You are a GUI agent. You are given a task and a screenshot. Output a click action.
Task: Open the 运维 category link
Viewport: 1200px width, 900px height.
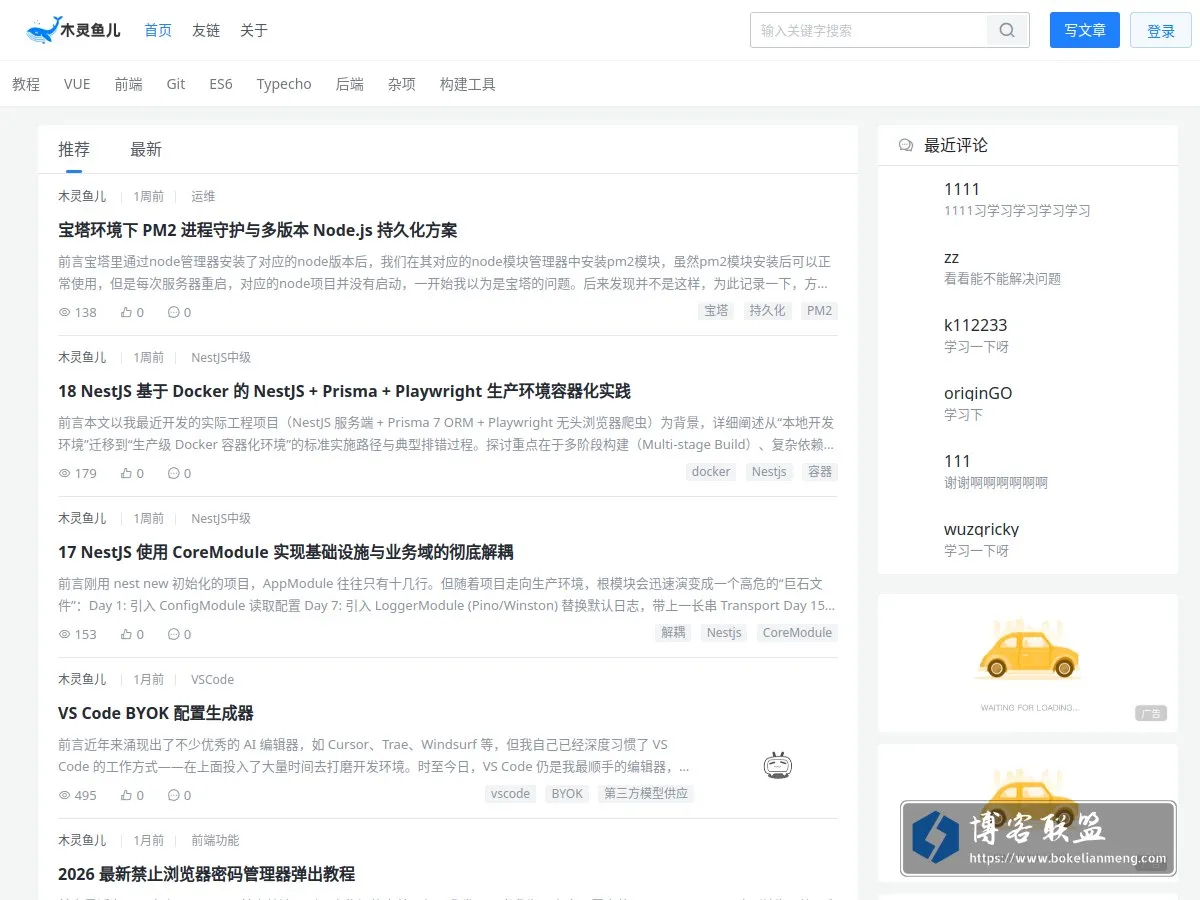pyautogui.click(x=203, y=196)
